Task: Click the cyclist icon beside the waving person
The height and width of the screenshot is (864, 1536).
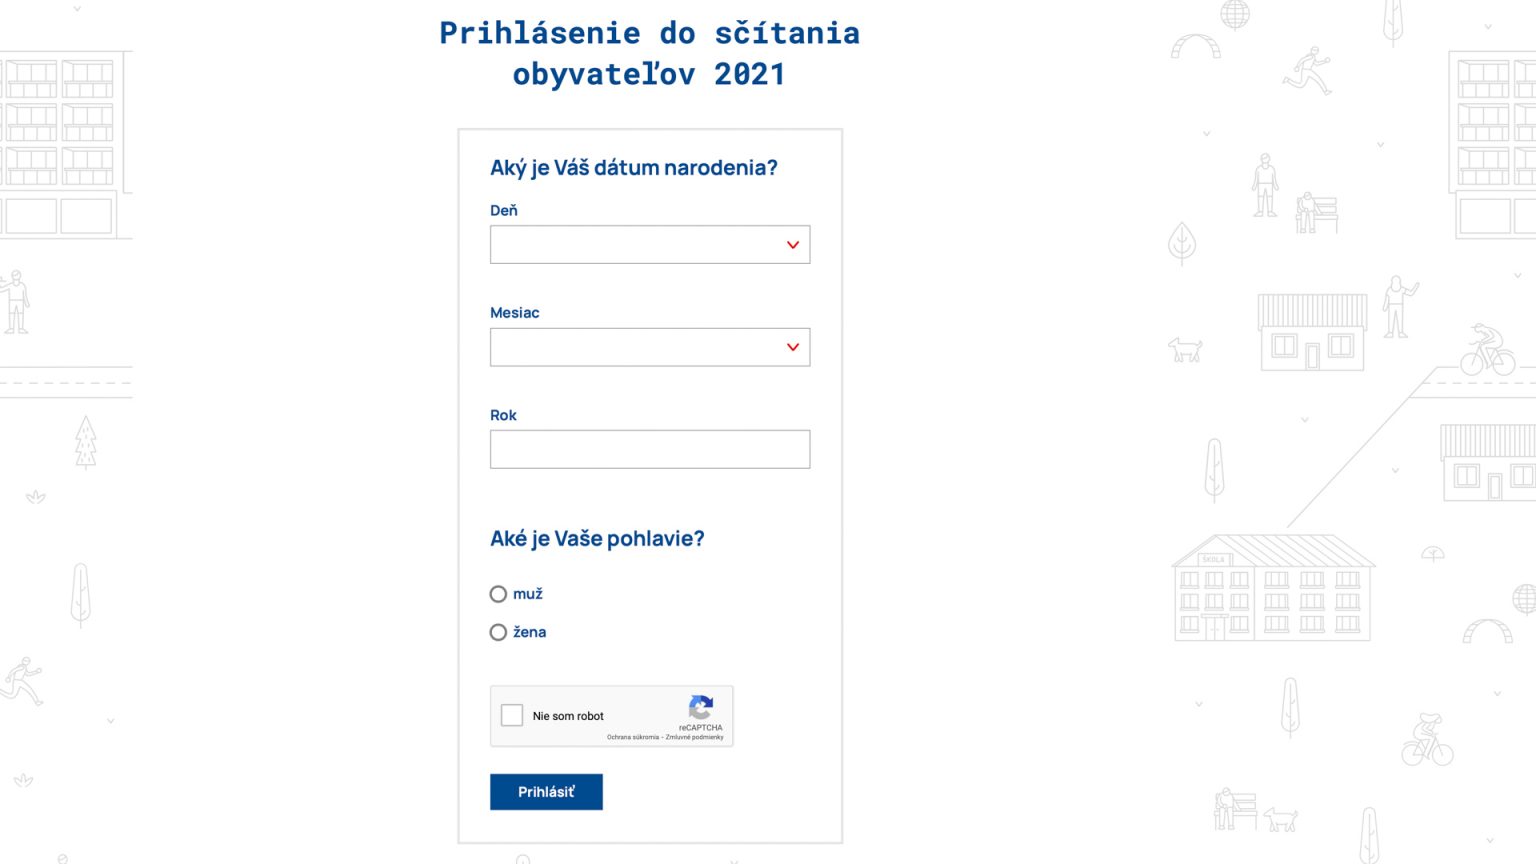Action: point(1487,349)
